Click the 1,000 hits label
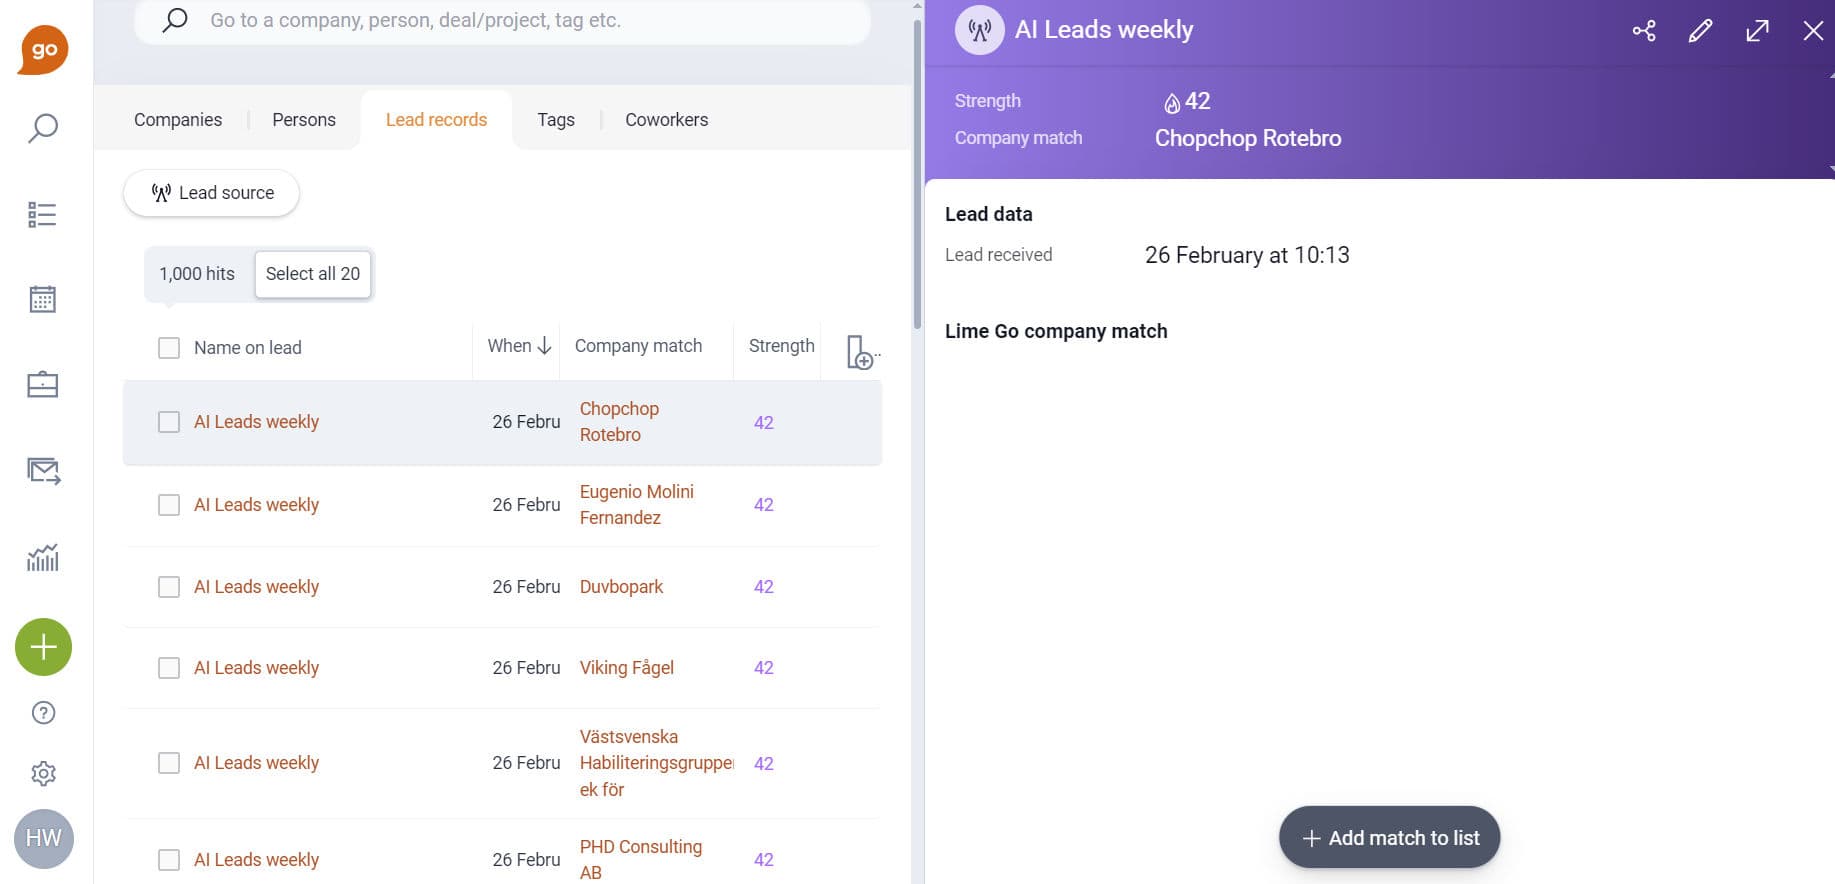The width and height of the screenshot is (1835, 884). [x=197, y=274]
